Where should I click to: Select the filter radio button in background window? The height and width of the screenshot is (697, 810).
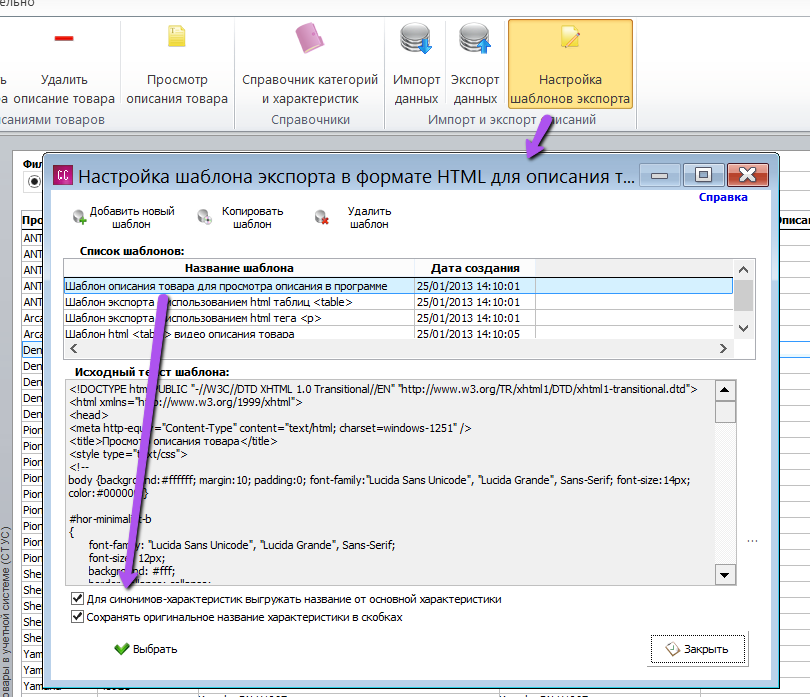(34, 181)
